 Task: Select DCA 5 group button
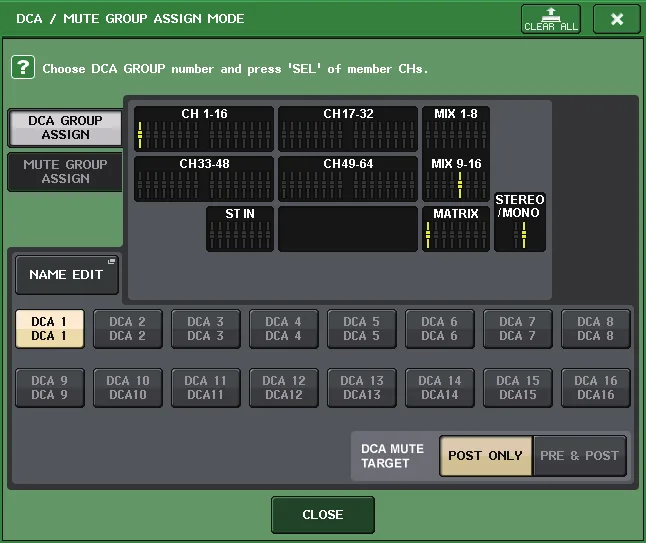[362, 329]
